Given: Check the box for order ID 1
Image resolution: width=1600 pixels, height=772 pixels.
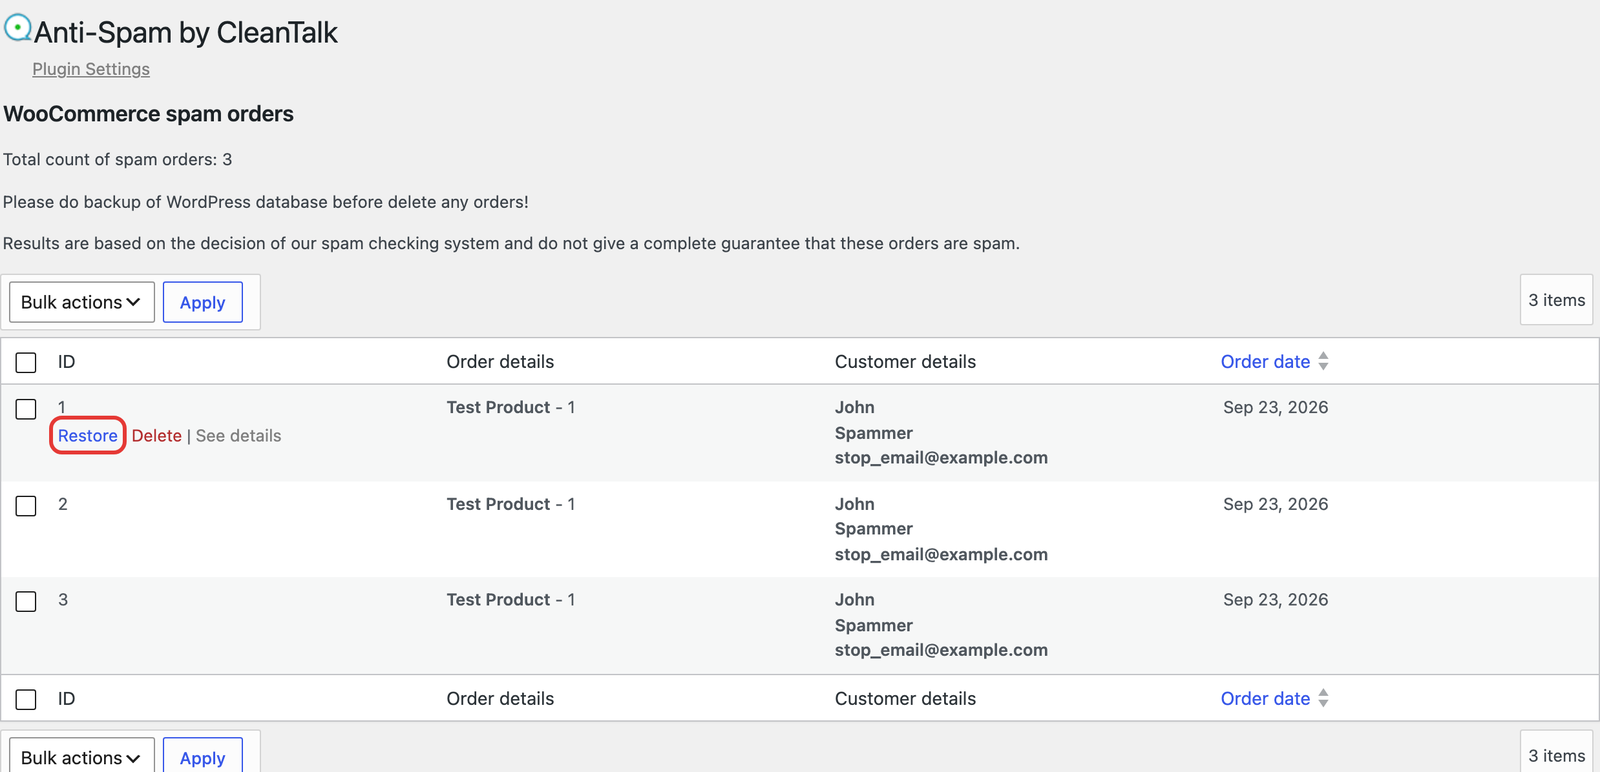Looking at the screenshot, I should pos(26,409).
